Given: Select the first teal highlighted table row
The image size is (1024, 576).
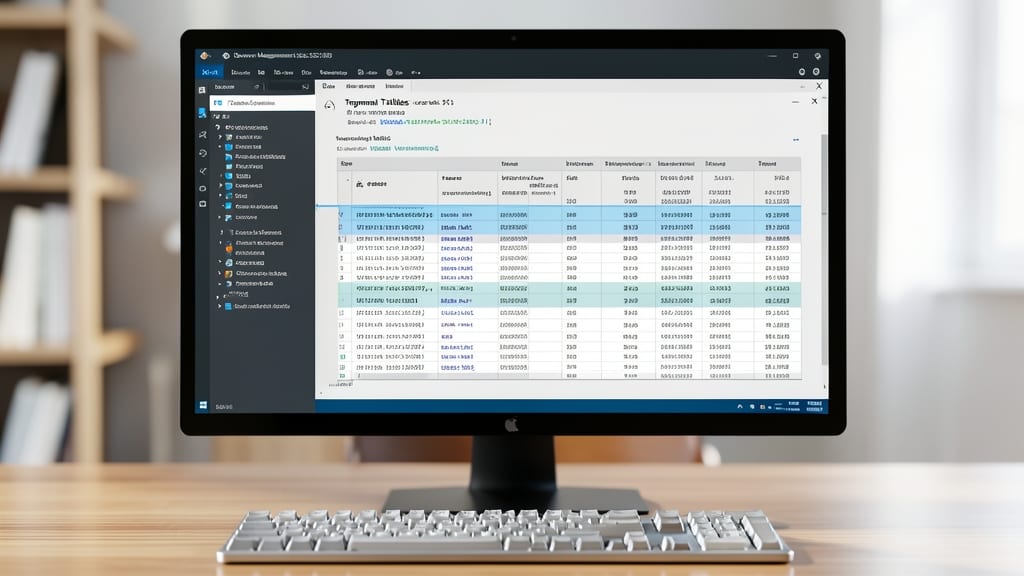Looking at the screenshot, I should point(569,288).
